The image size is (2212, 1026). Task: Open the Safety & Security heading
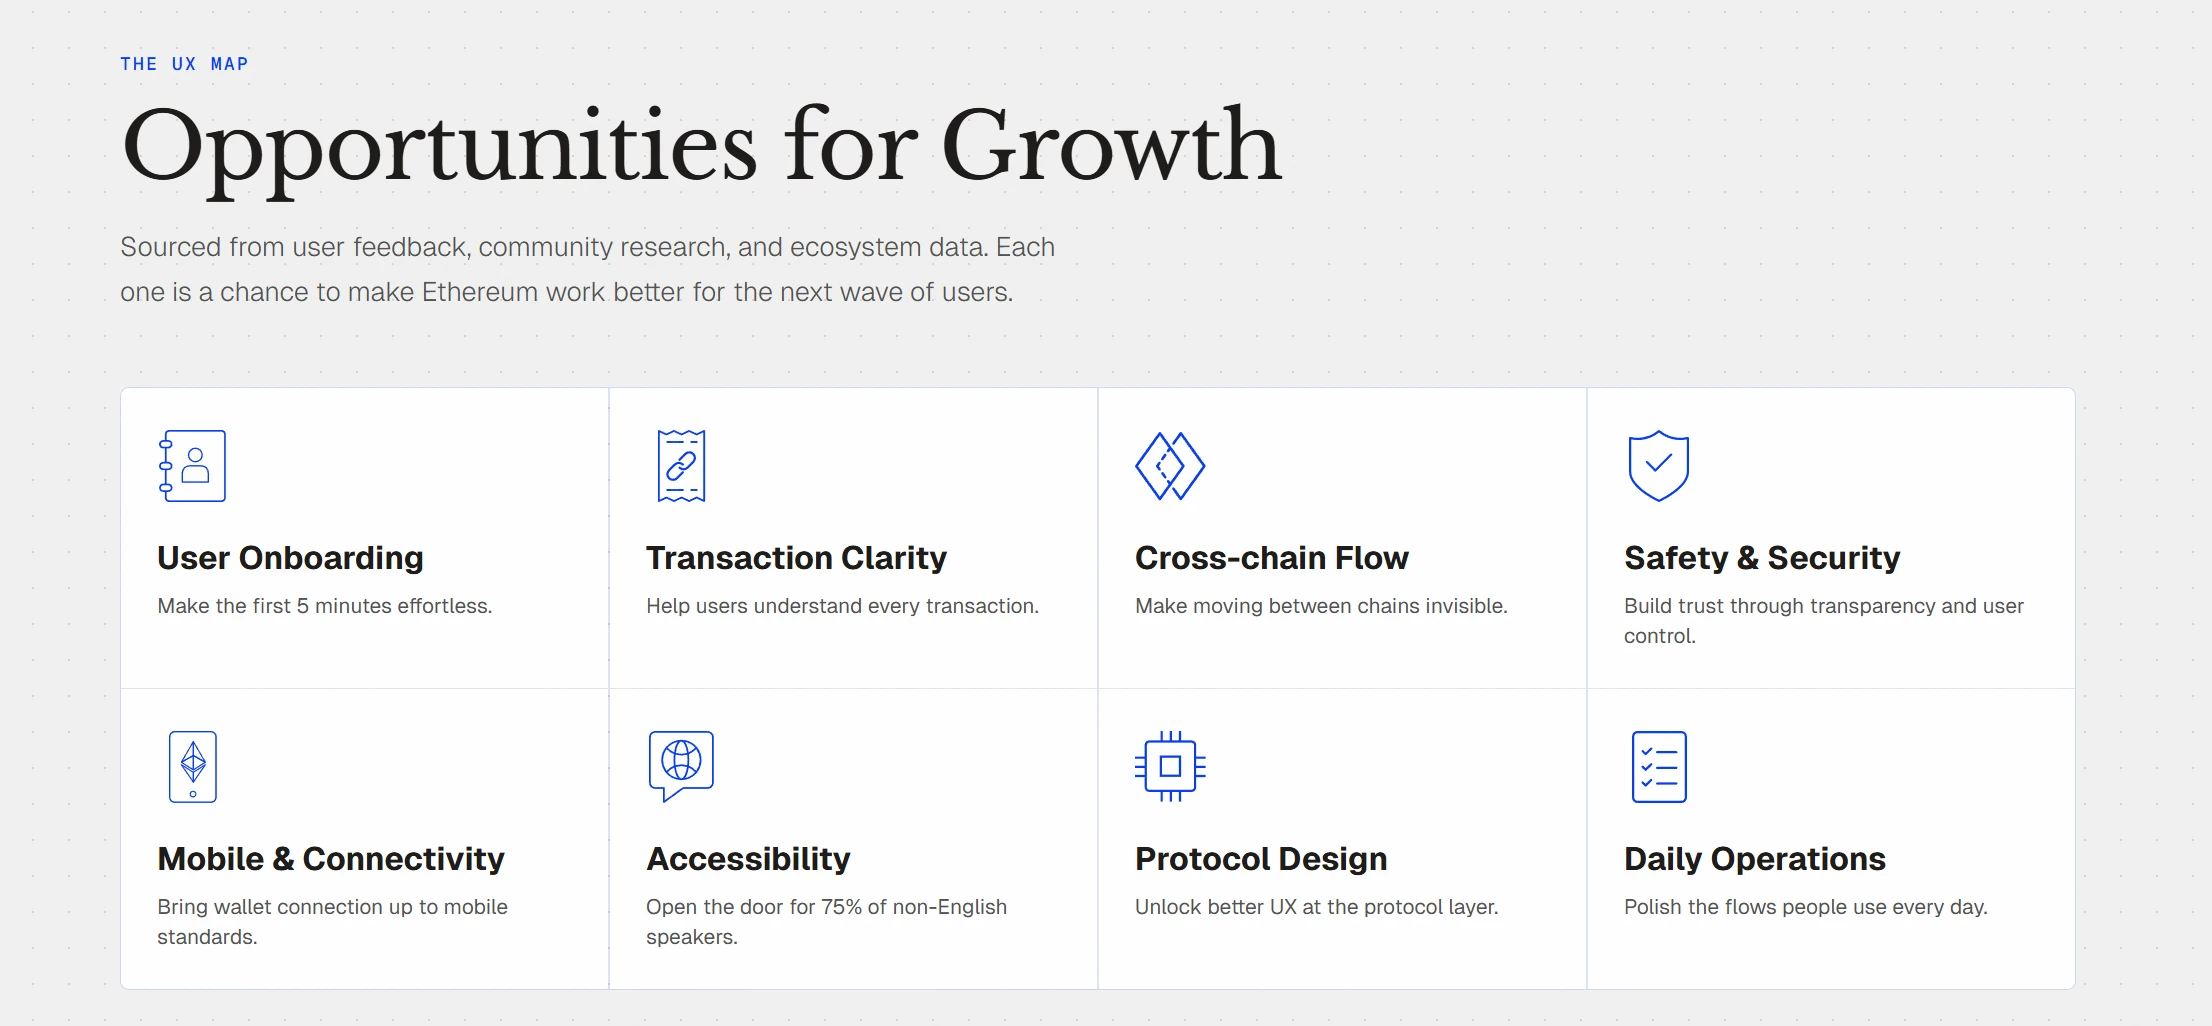pos(1762,558)
